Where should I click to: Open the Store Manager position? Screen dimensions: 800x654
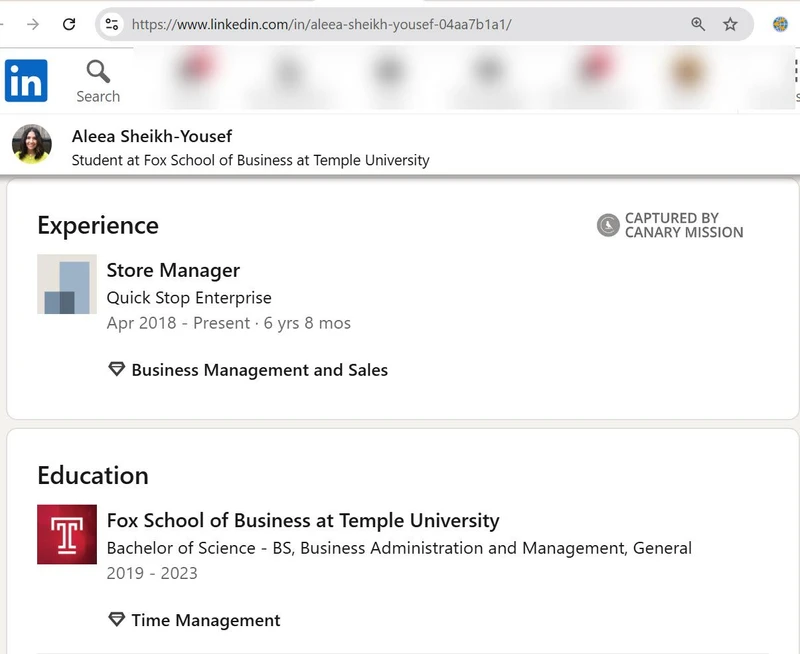click(173, 270)
